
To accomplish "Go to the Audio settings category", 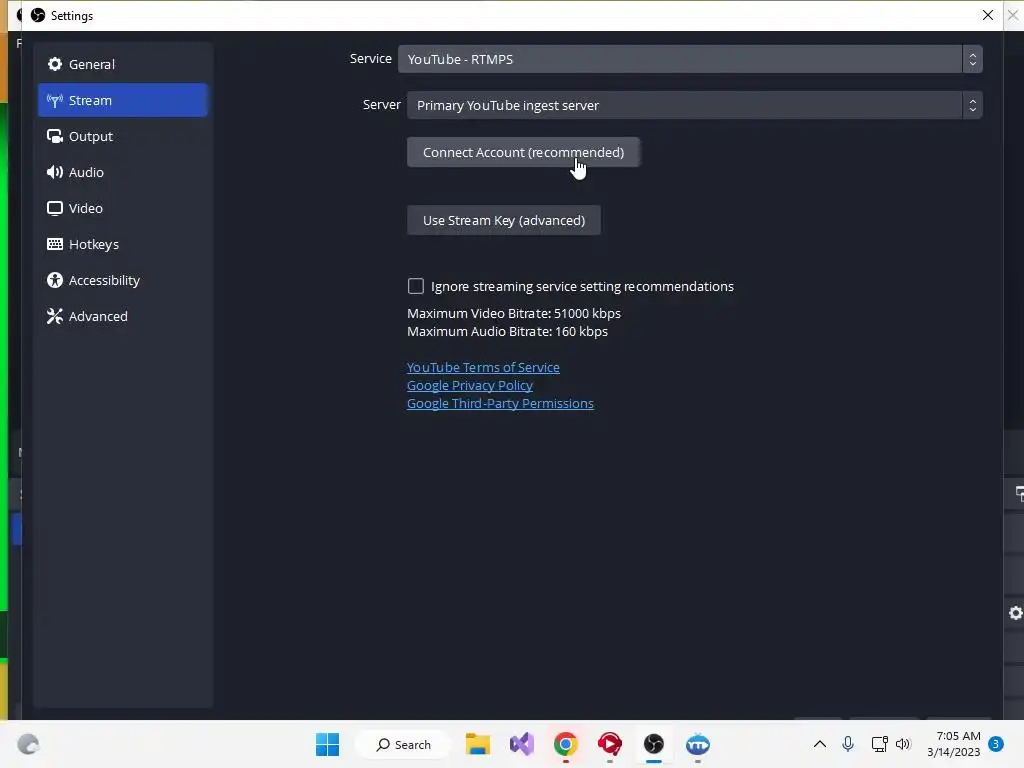I will (123, 172).
